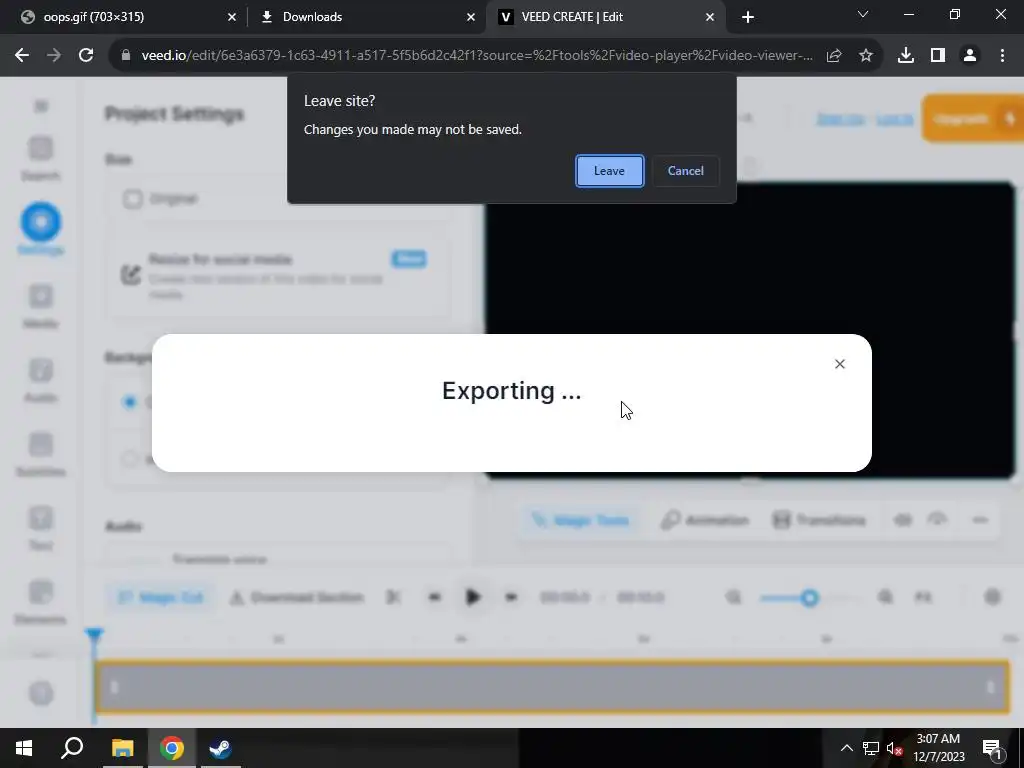Select the video clip on the timeline
This screenshot has width=1024, height=768.
click(x=552, y=686)
